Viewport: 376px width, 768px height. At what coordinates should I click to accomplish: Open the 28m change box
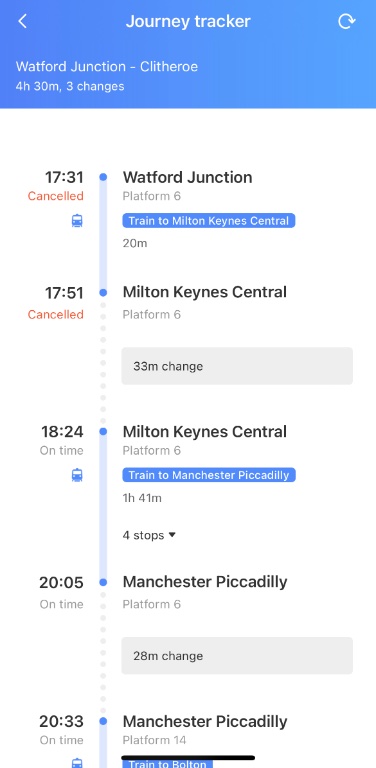(x=237, y=656)
